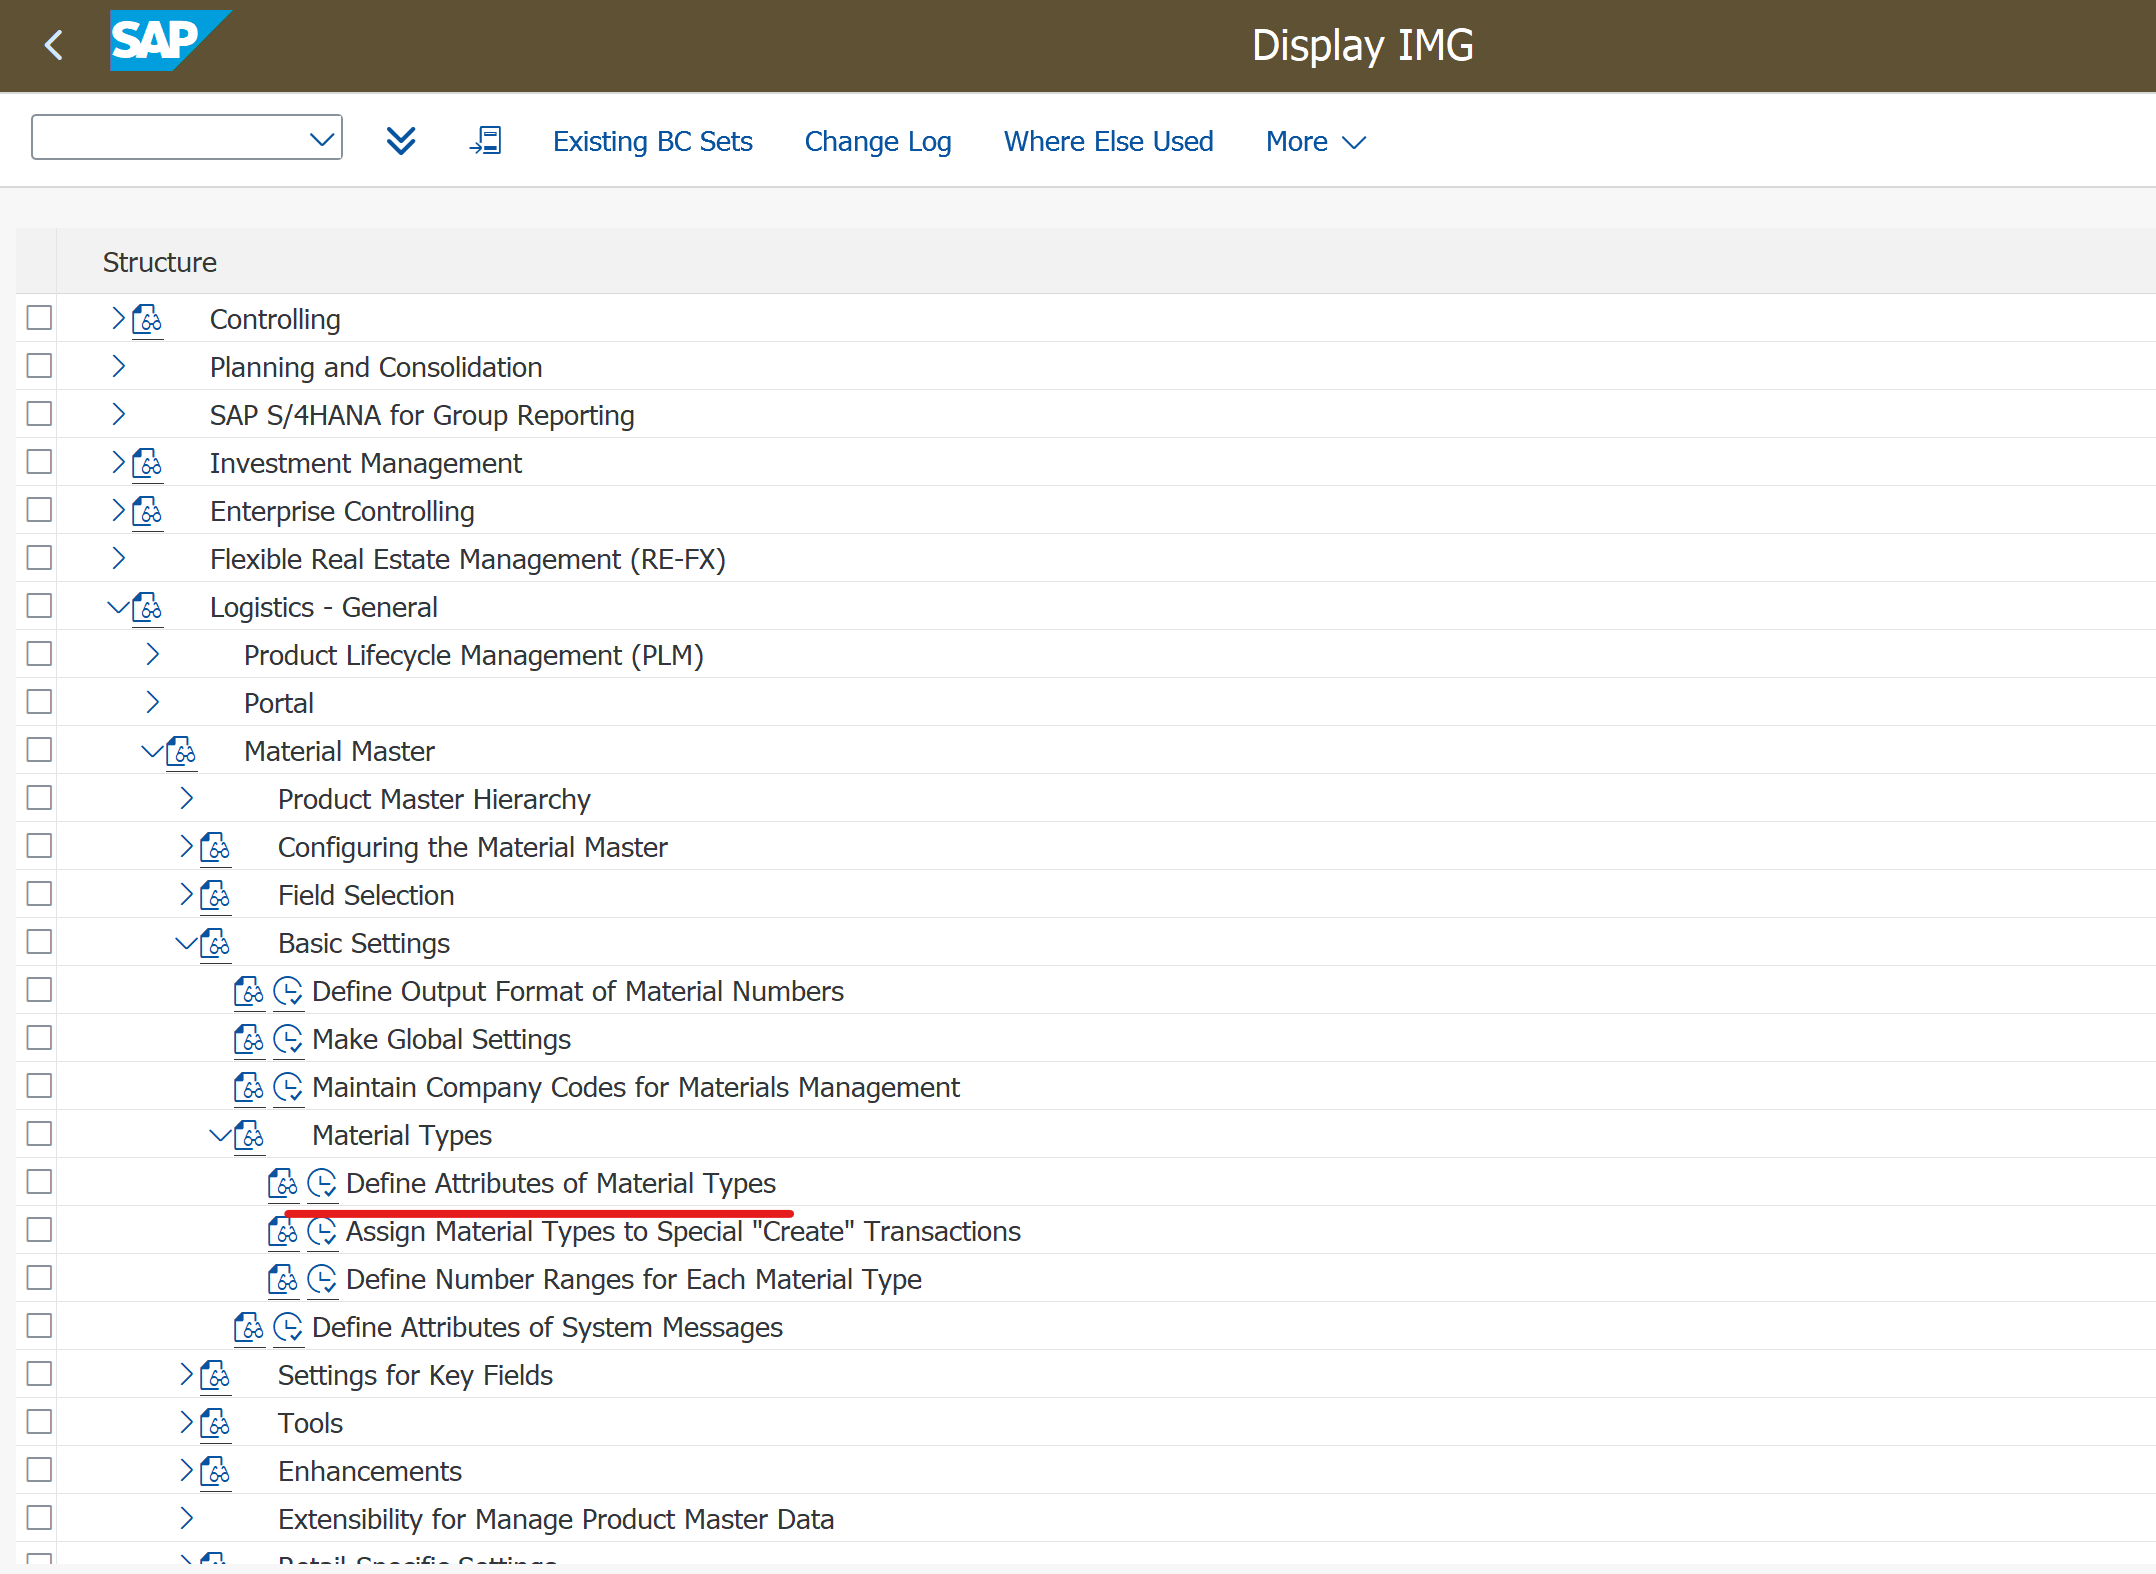
Task: Click the back arrow in header
Action: tap(54, 45)
